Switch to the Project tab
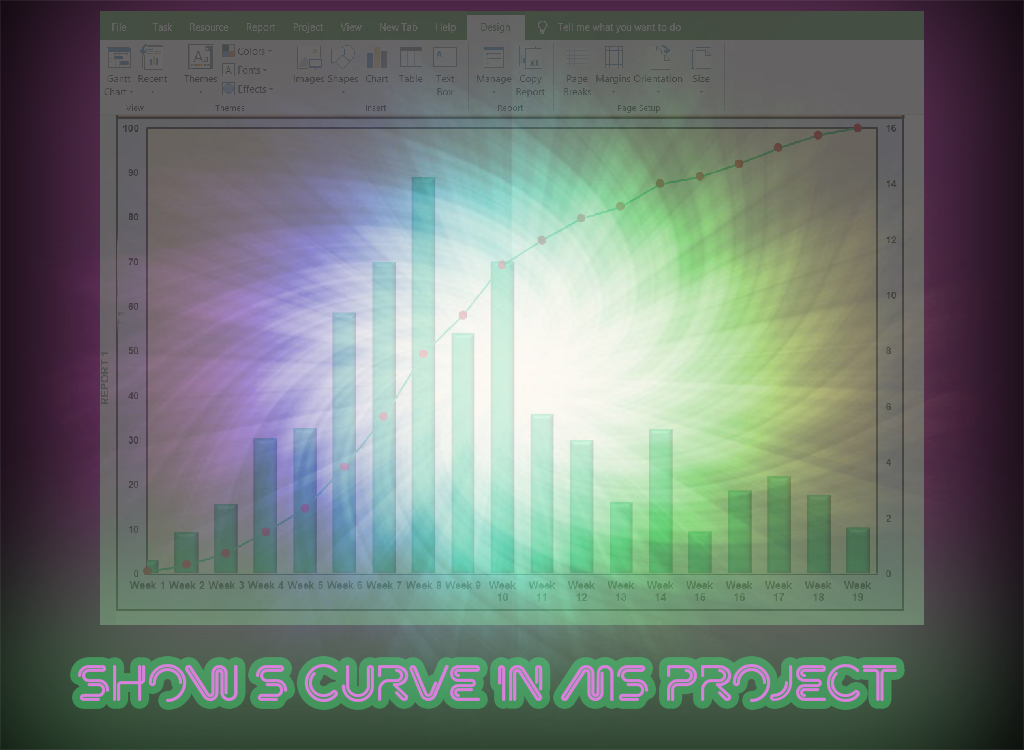Screen dimensions: 1024x750 [308, 27]
